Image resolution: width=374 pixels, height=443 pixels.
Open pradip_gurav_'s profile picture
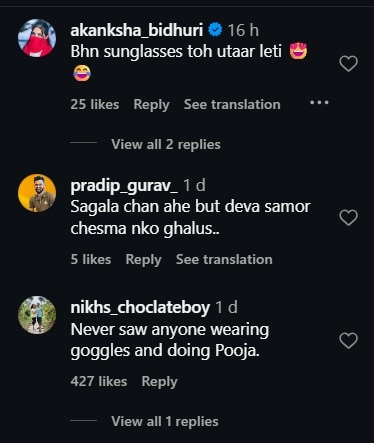(x=37, y=193)
